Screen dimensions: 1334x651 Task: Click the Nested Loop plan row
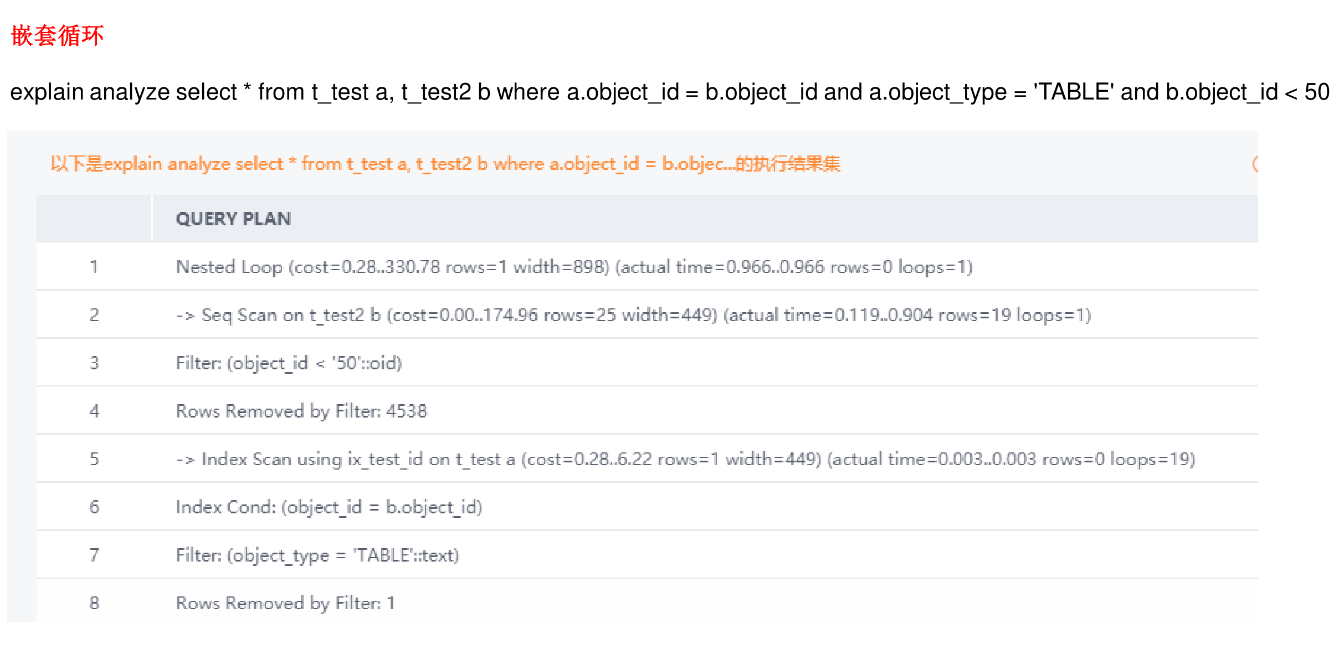574,267
